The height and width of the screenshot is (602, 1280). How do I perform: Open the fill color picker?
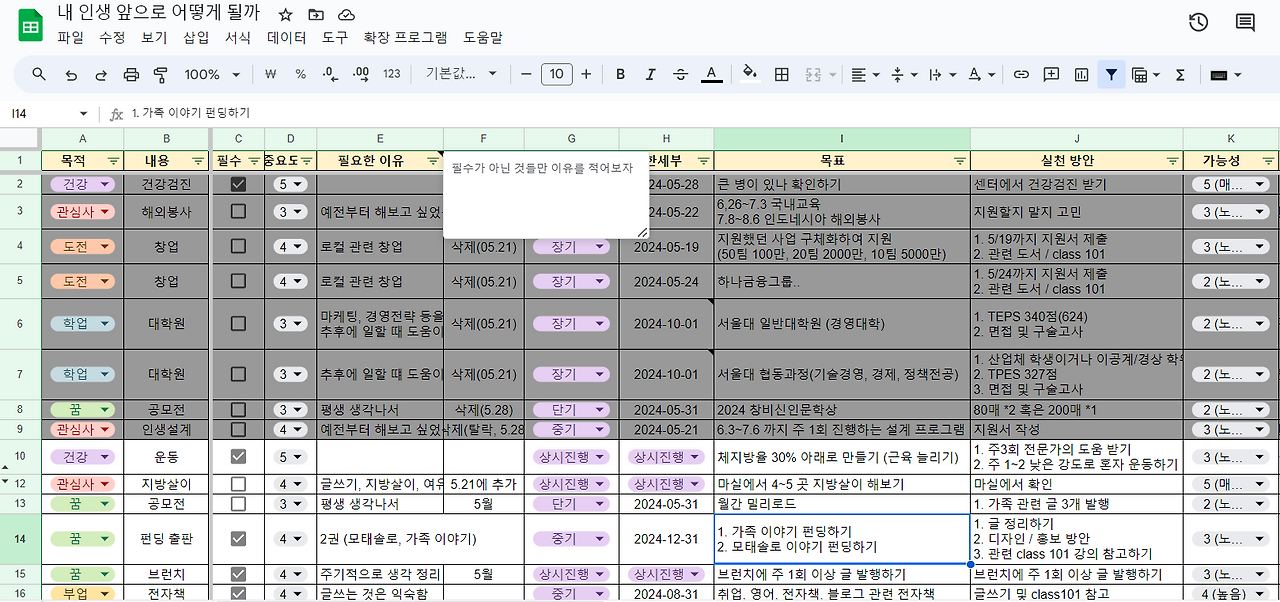click(751, 74)
